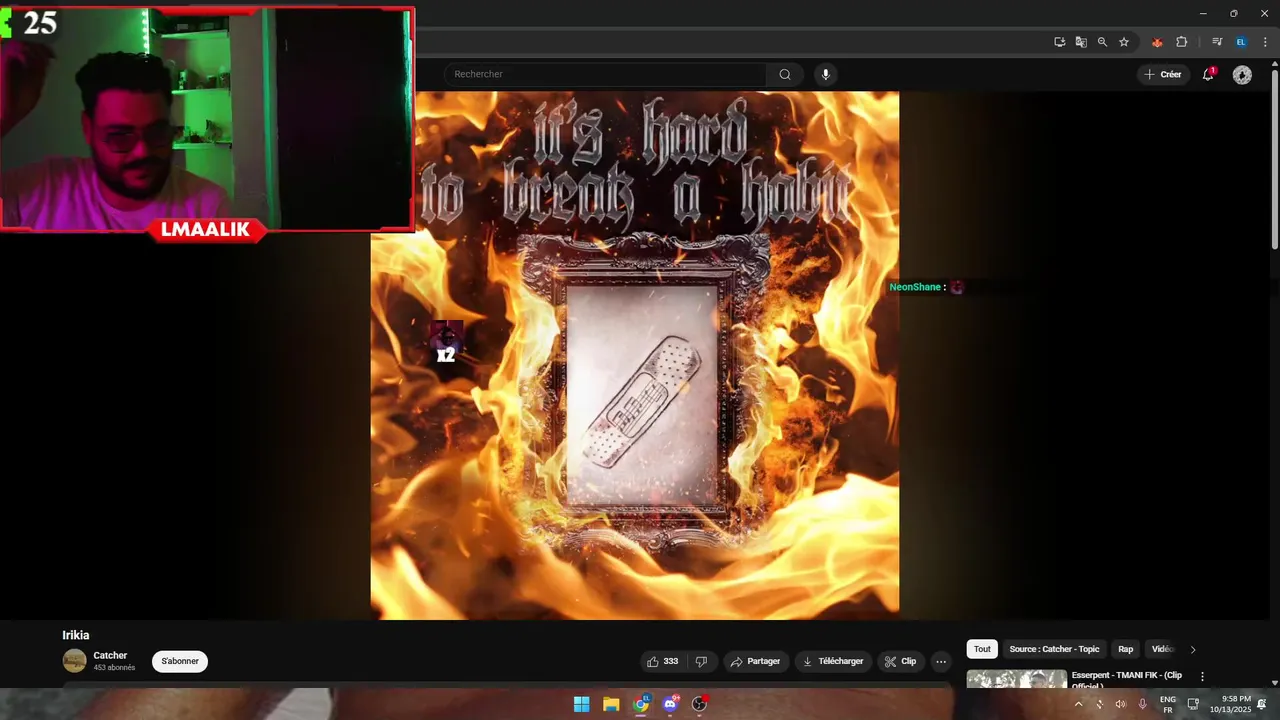The height and width of the screenshot is (720, 1280).
Task: Select the Rap filter chip
Action: 1125,649
